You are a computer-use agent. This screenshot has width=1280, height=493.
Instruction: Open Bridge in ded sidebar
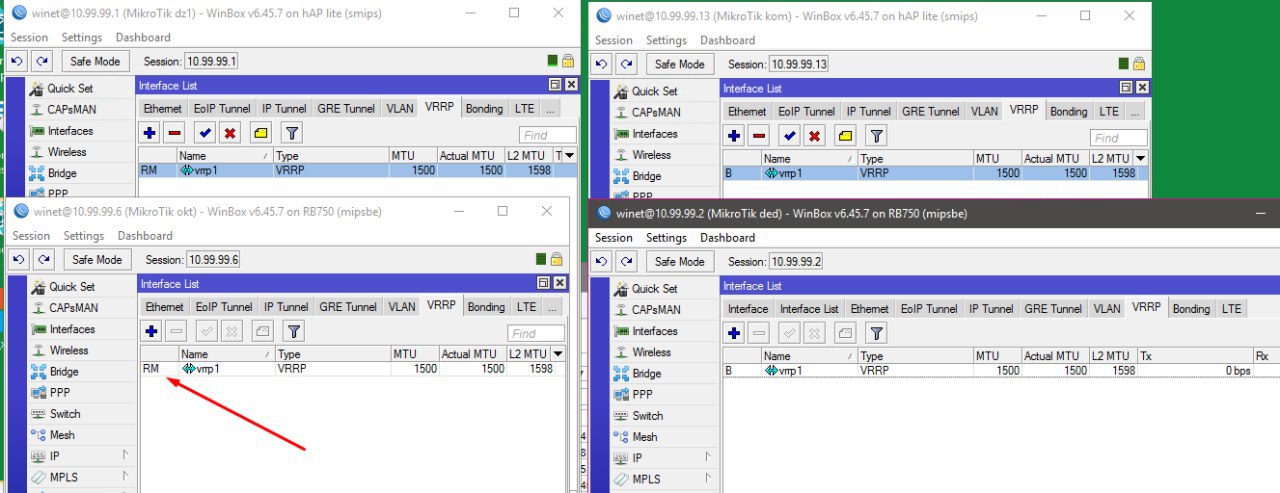click(647, 374)
